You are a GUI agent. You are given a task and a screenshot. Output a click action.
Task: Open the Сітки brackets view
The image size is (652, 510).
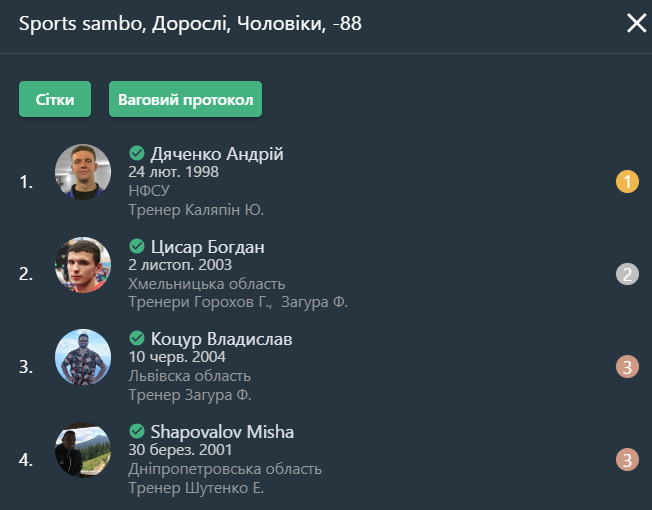[x=55, y=99]
